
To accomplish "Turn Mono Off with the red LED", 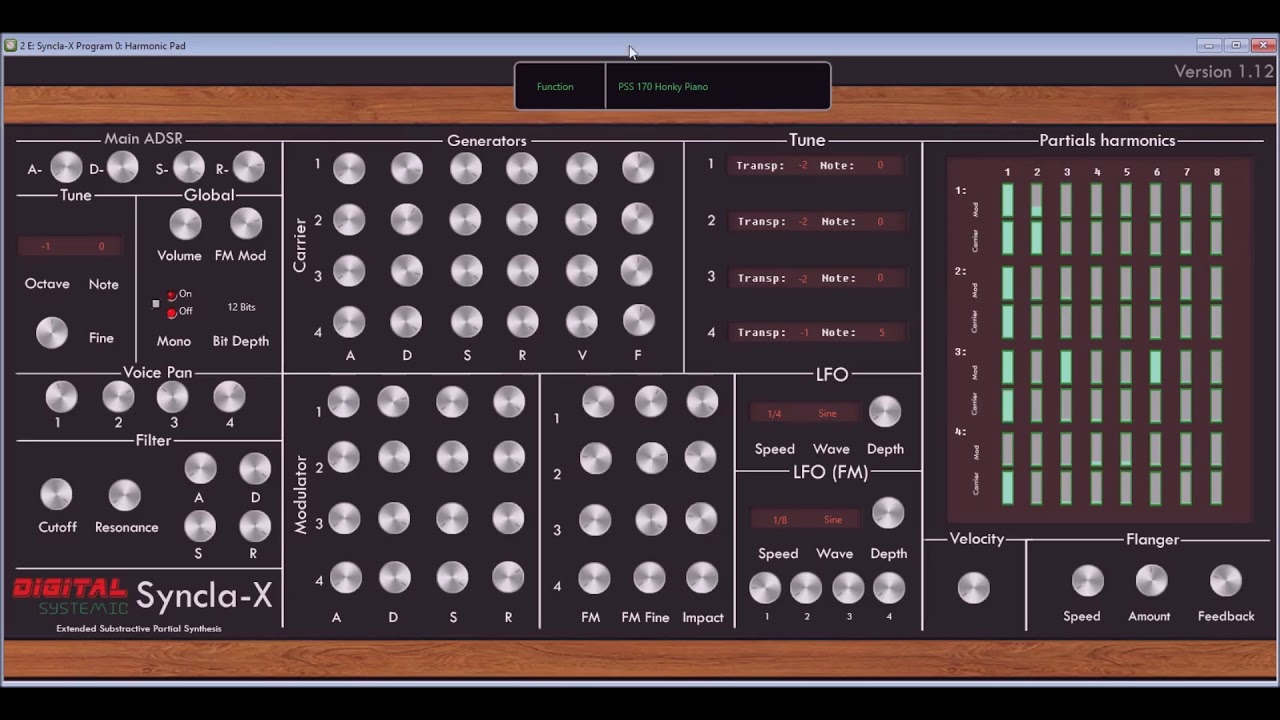I will click(x=171, y=313).
